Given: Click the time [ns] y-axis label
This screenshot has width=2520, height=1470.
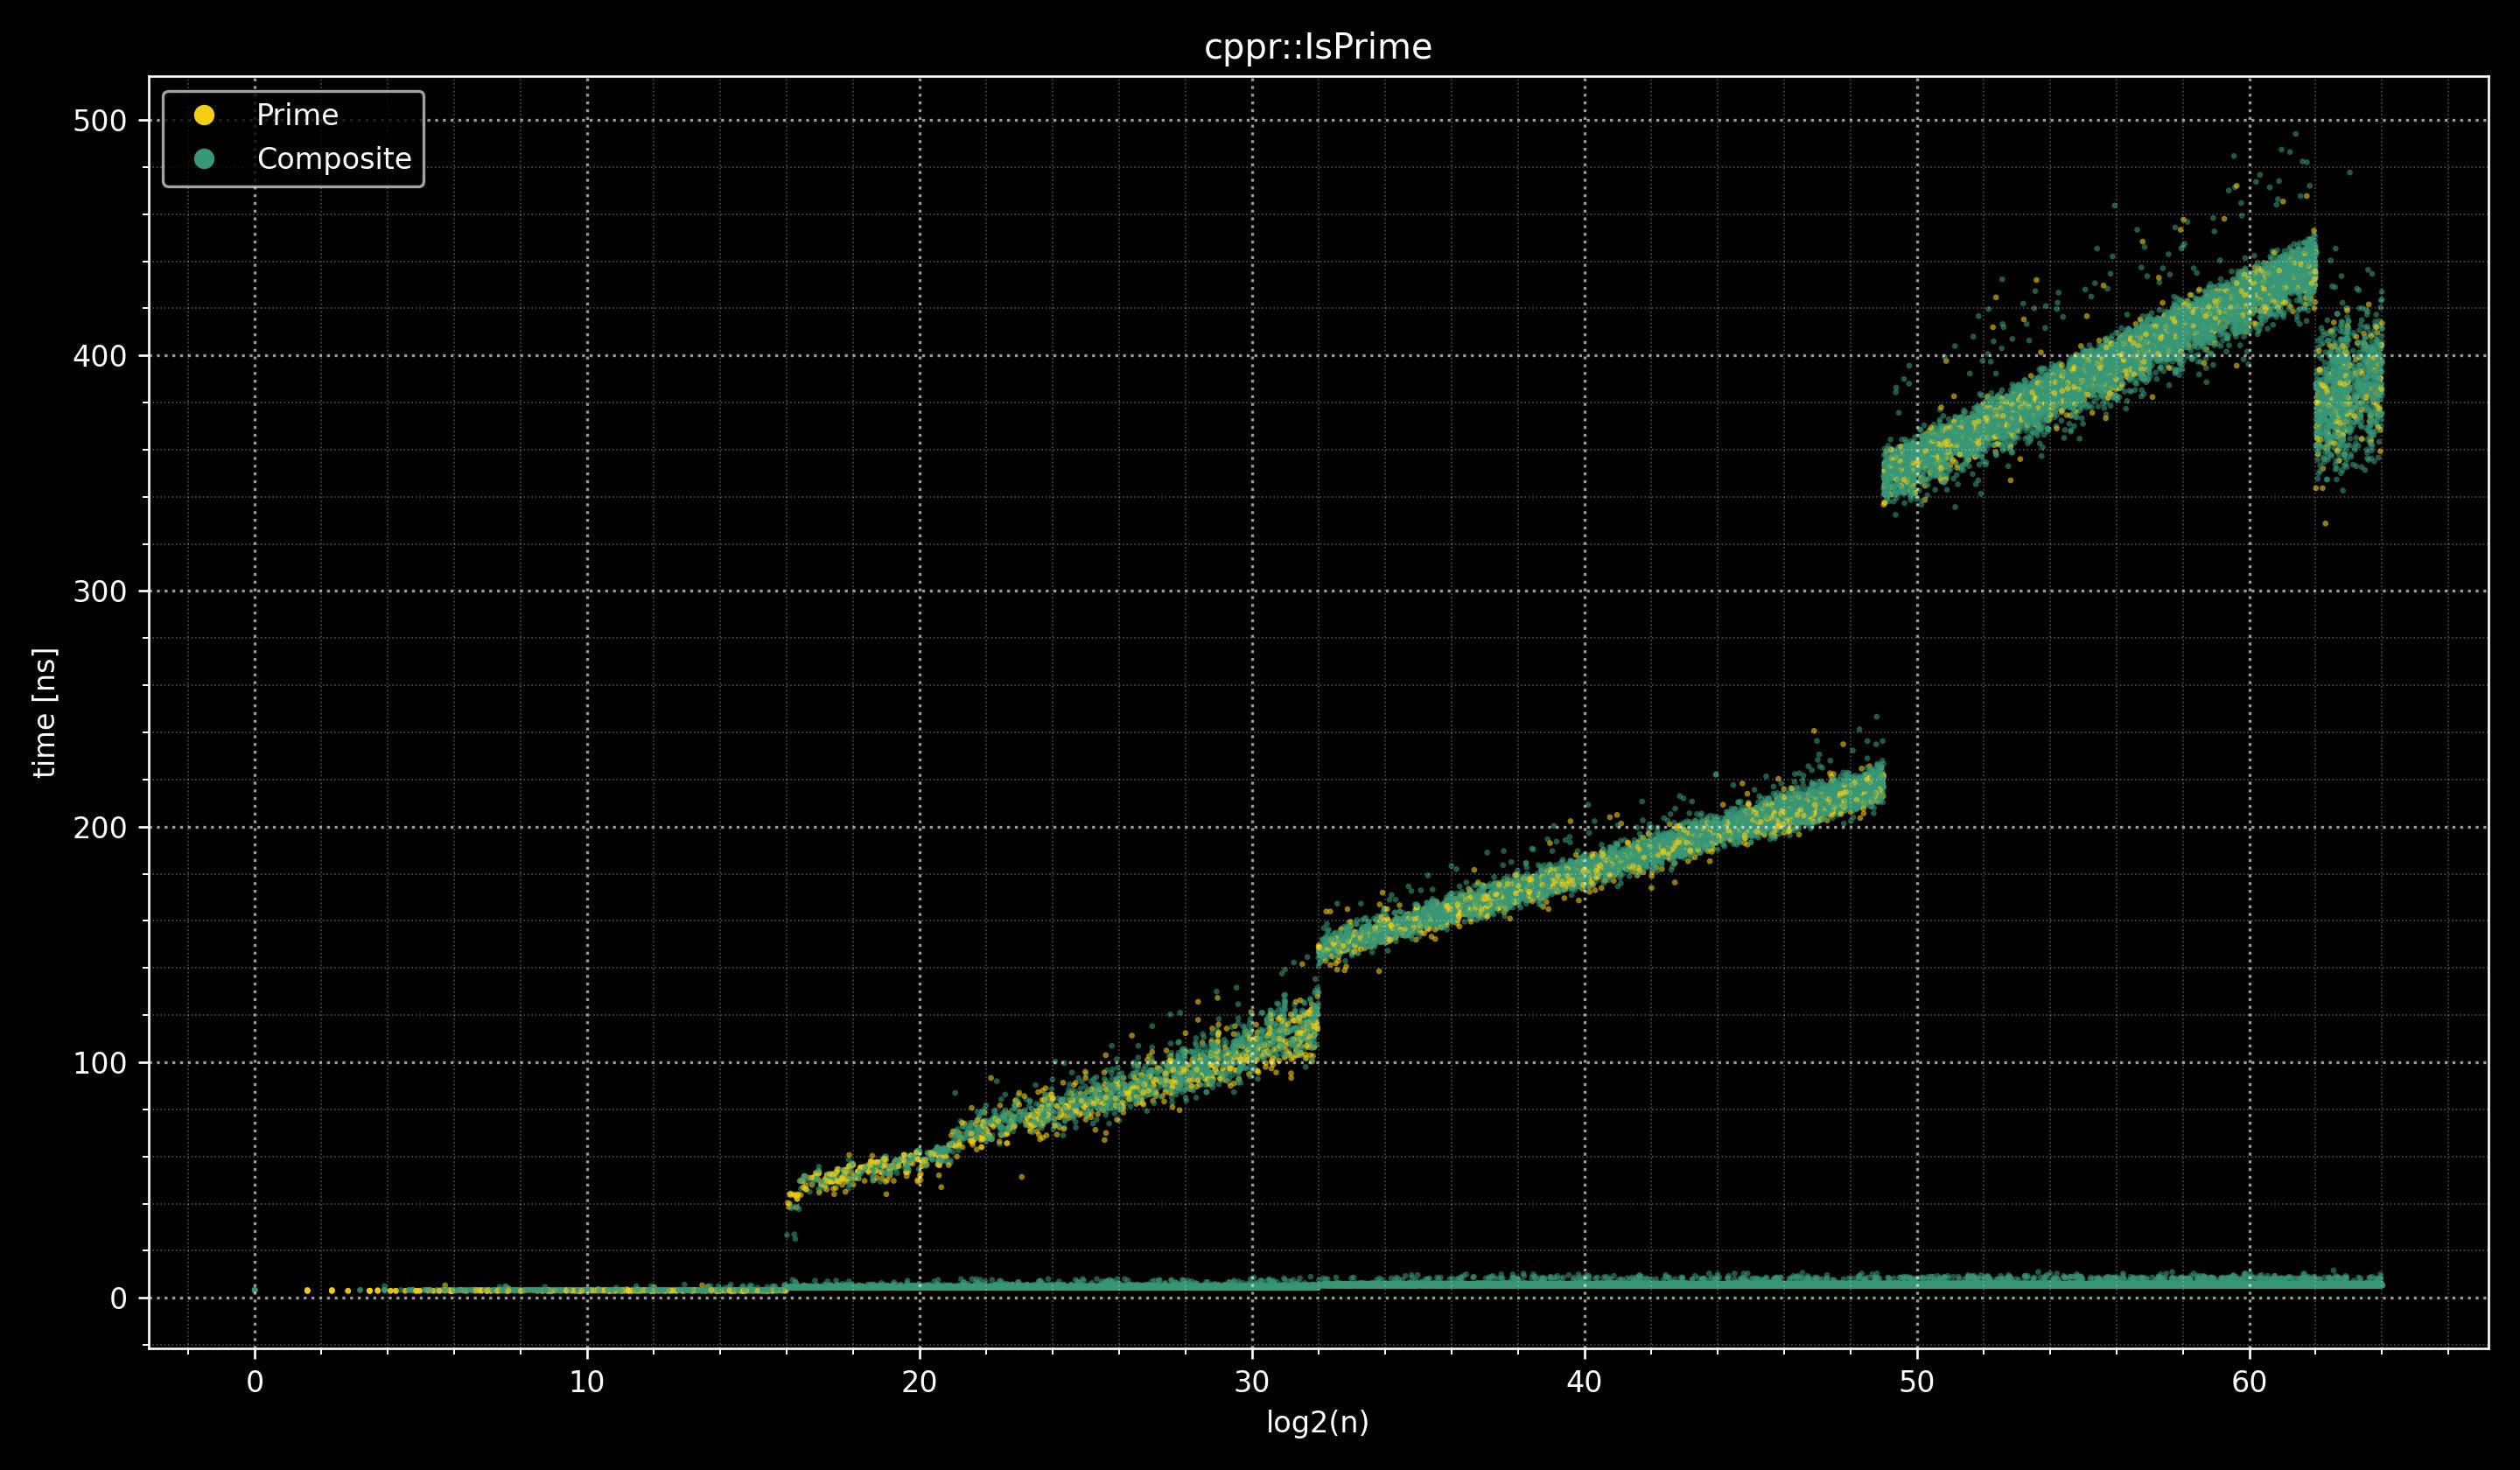Looking at the screenshot, I should click(45, 712).
